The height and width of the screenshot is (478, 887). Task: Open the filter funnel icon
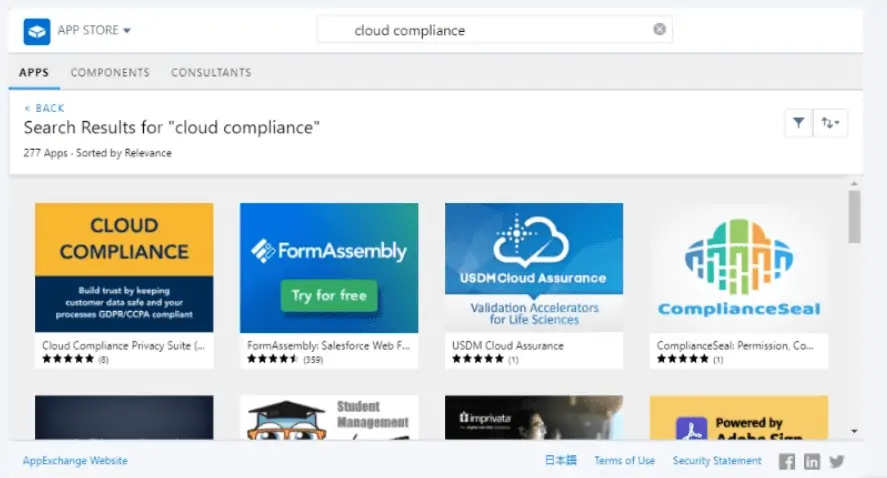click(799, 123)
